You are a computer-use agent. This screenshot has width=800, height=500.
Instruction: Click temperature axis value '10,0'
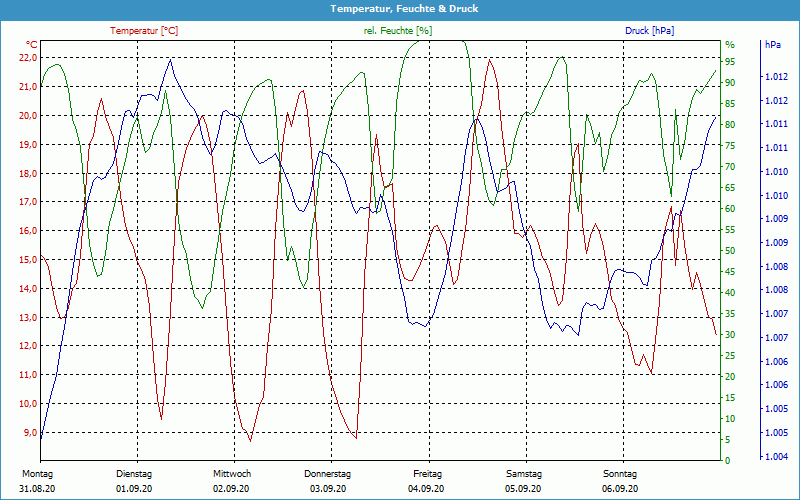pyautogui.click(x=28, y=404)
